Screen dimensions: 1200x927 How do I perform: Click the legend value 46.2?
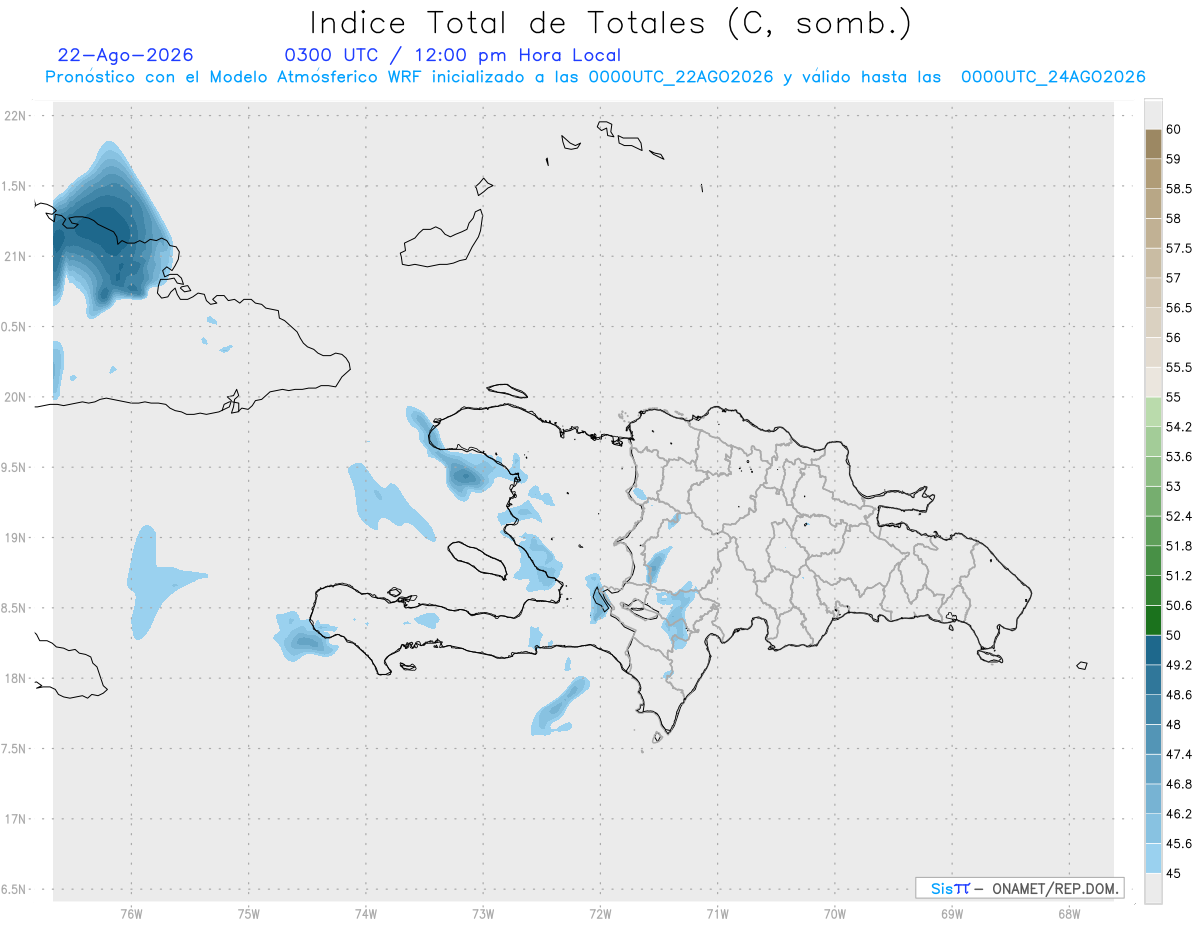coord(1179,813)
